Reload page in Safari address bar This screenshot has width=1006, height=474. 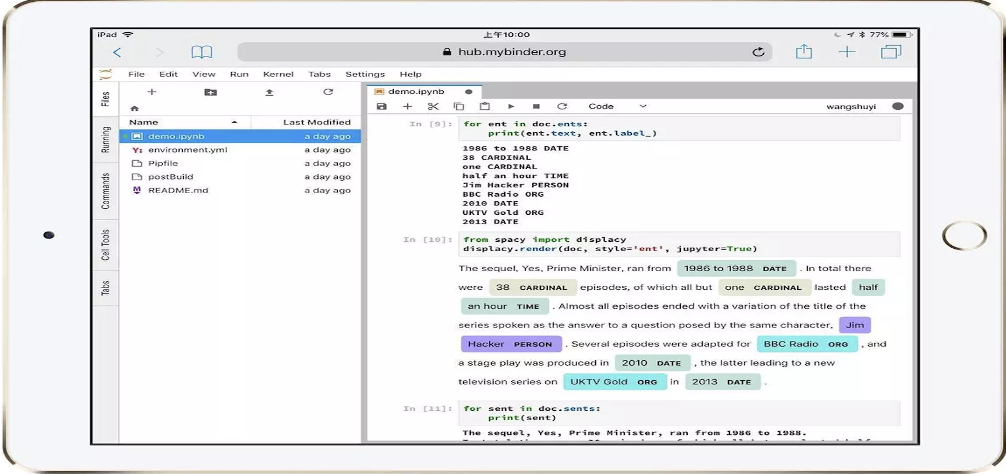[758, 53]
